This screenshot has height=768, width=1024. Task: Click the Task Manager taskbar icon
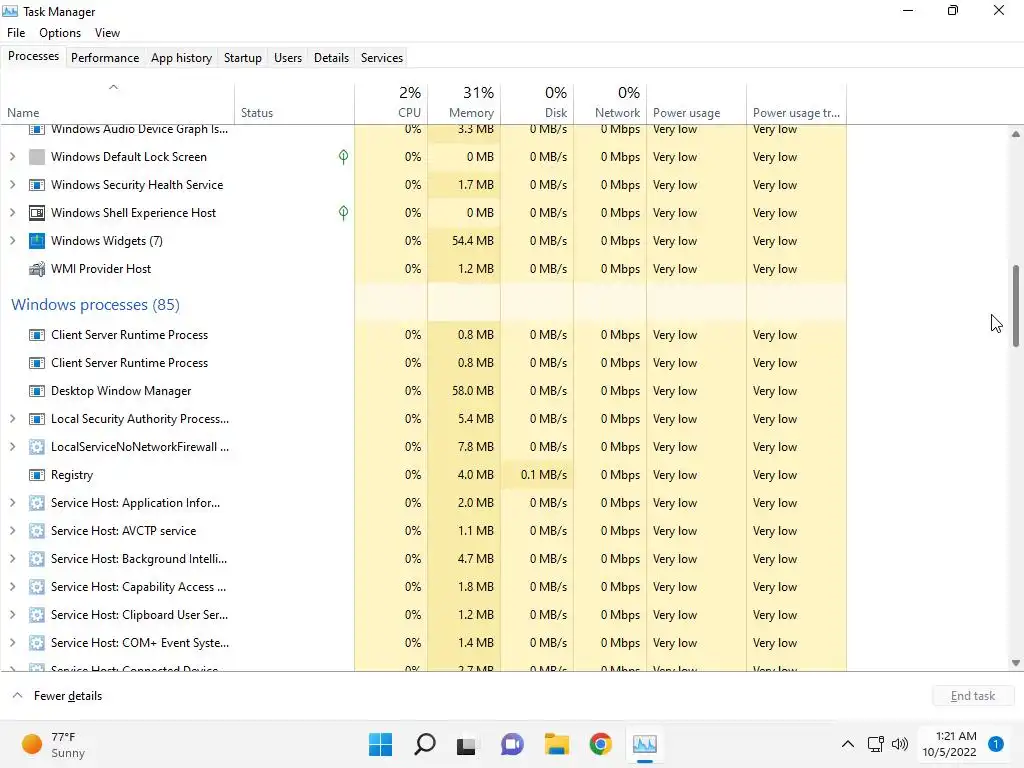point(645,744)
